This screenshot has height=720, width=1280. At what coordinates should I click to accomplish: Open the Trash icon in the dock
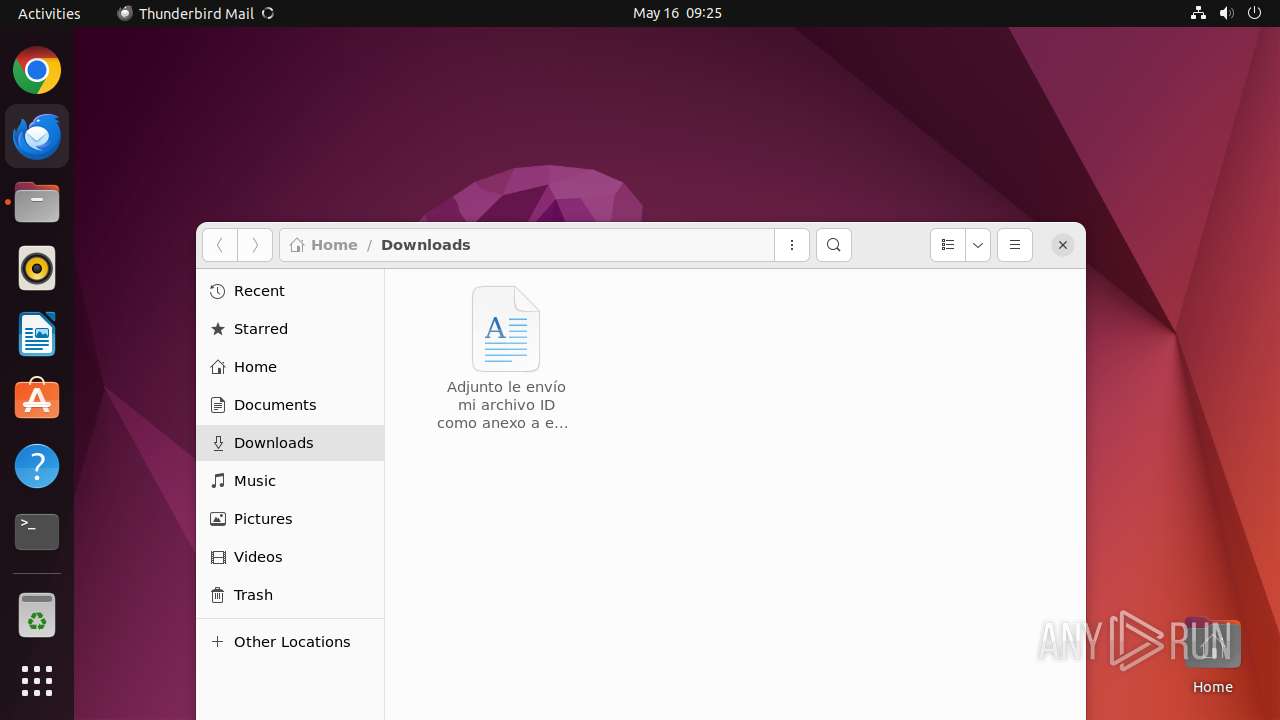click(x=37, y=615)
